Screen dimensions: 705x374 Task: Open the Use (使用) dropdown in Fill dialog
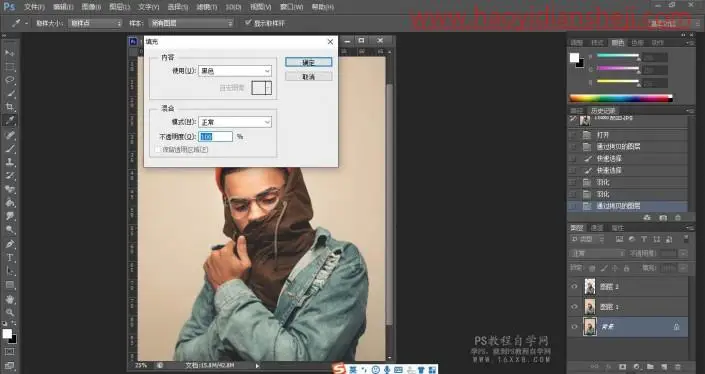point(235,71)
